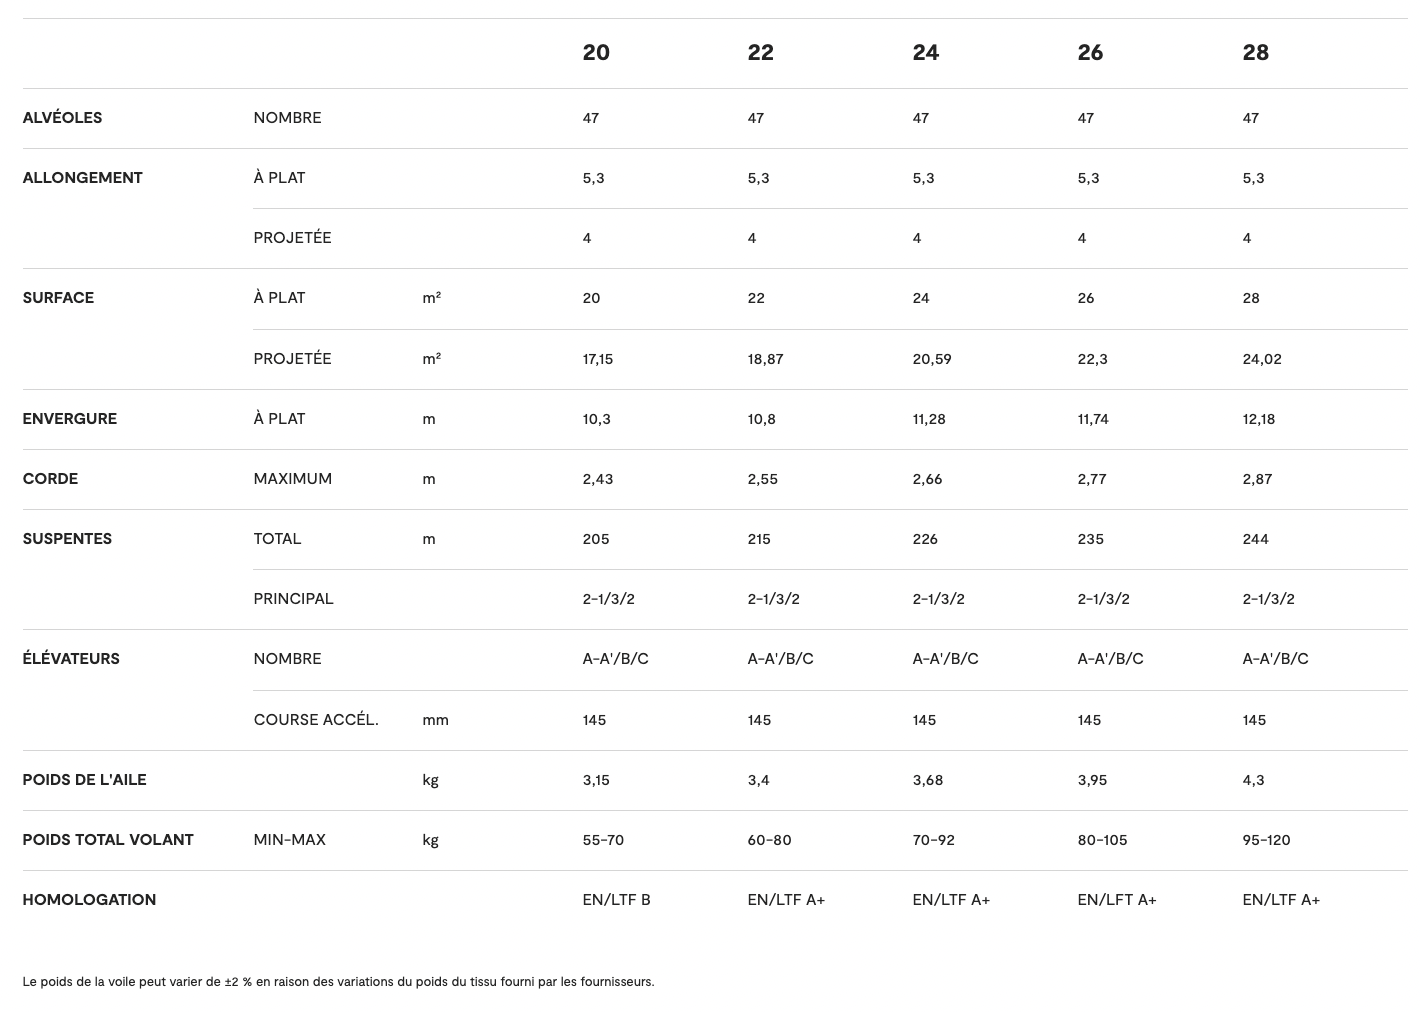The image size is (1420, 1012).
Task: Click the MIN-MAX sub-label
Action: pyautogui.click(x=289, y=840)
